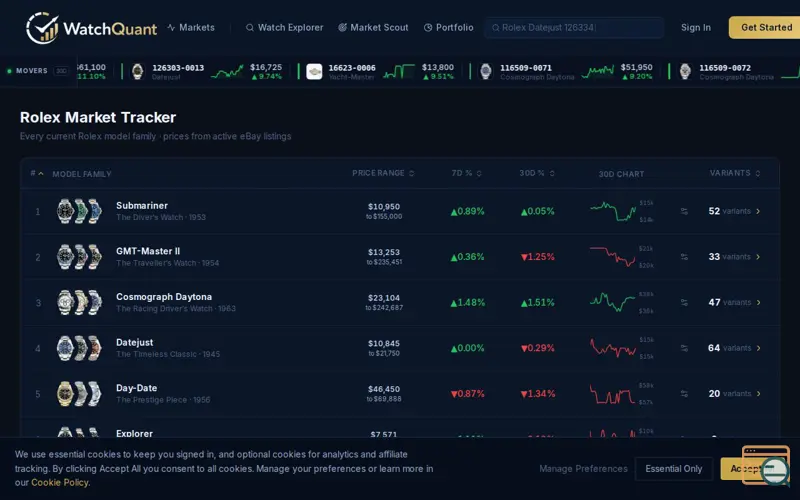Click the Day-Date 30D sparkline chart
This screenshot has height=500, width=800.
(613, 394)
